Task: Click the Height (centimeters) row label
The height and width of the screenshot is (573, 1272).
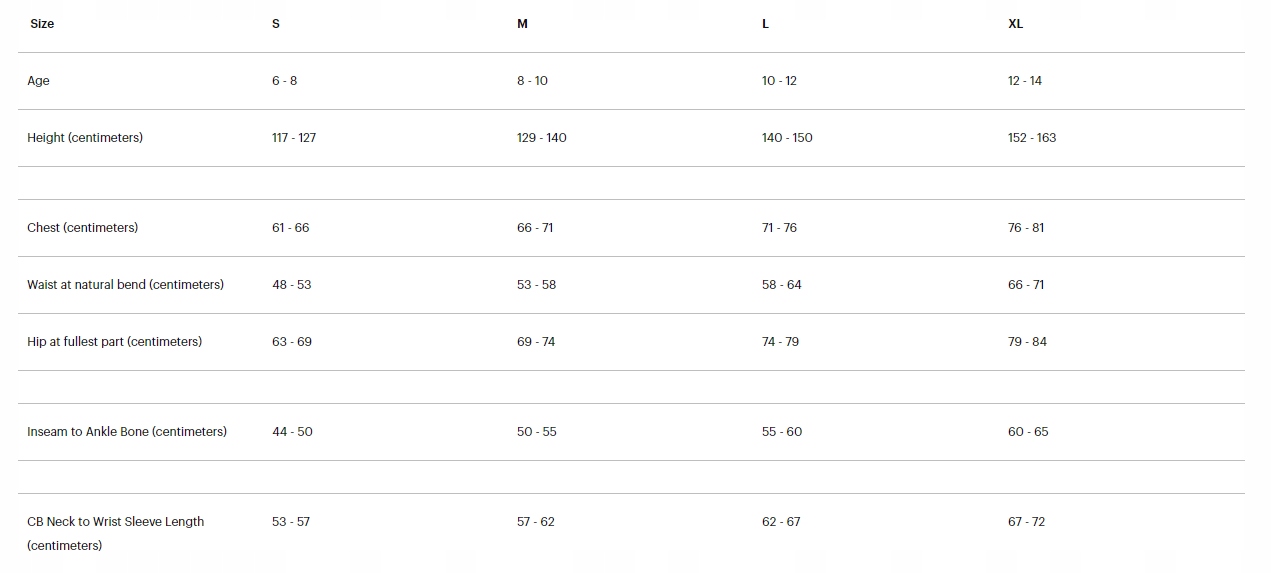Action: [x=85, y=138]
